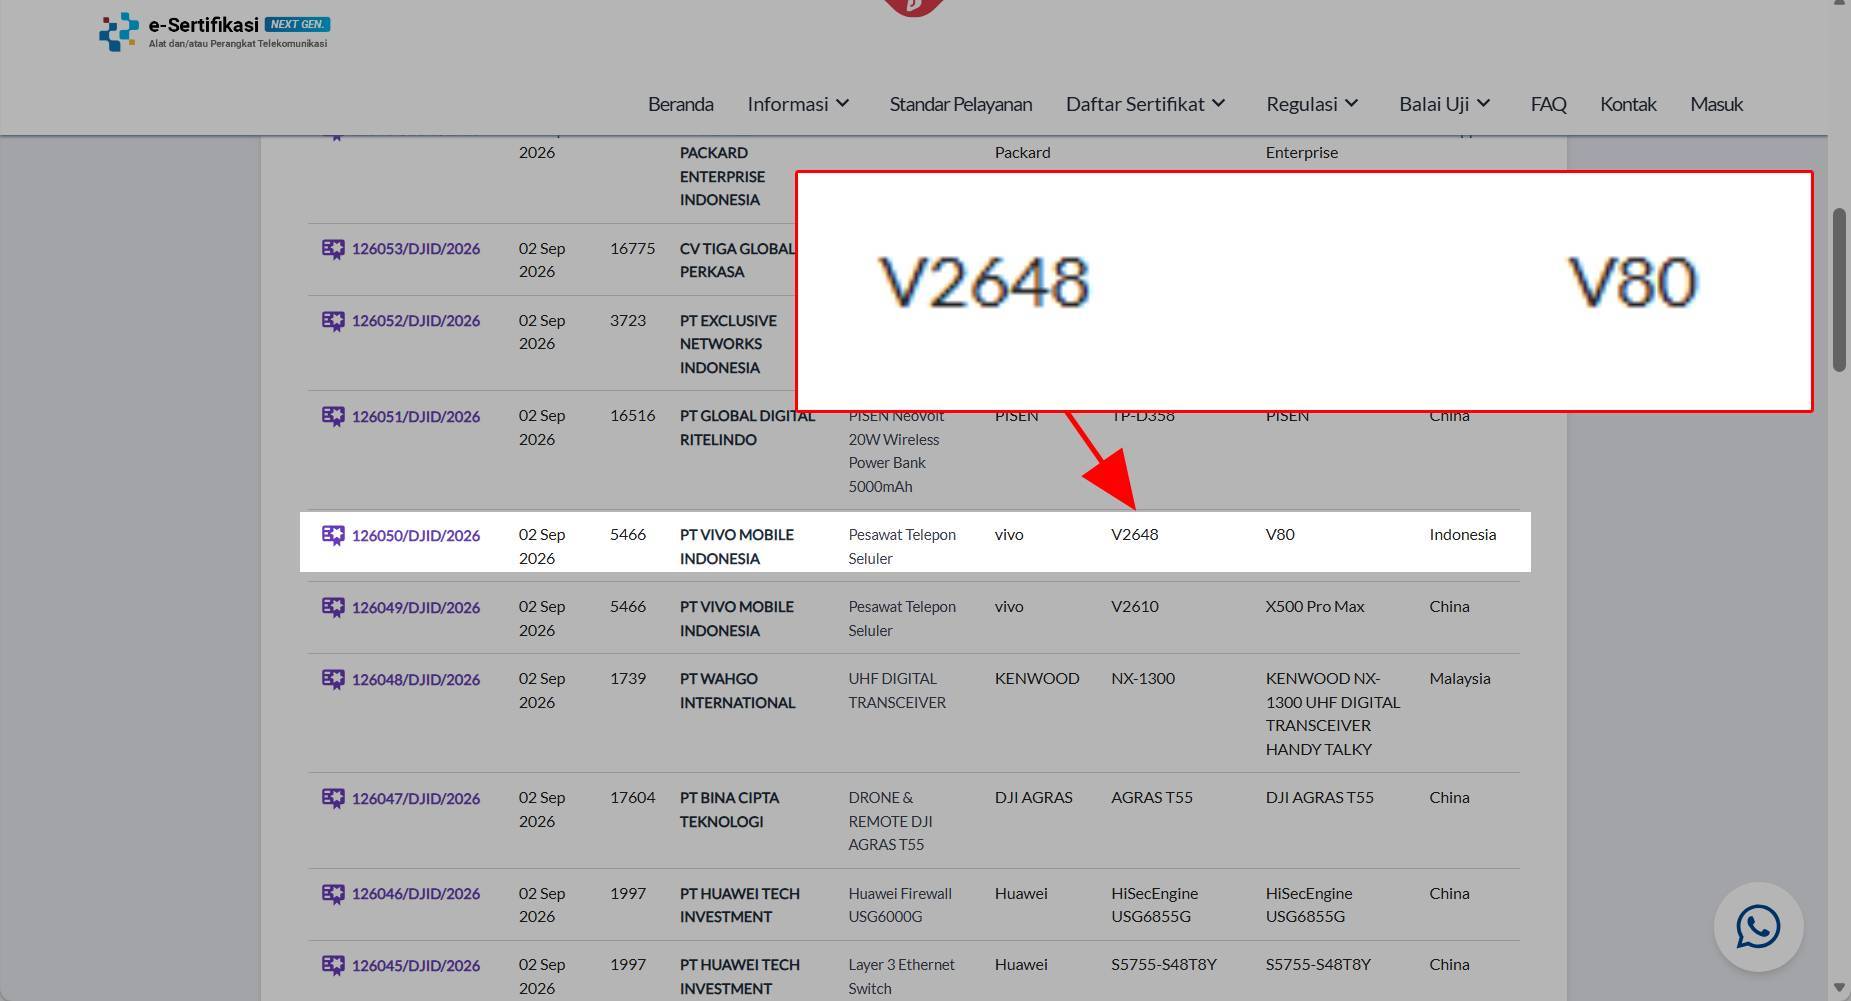1851x1001 pixels.
Task: Open the FAQ nav item
Action: 1548,104
